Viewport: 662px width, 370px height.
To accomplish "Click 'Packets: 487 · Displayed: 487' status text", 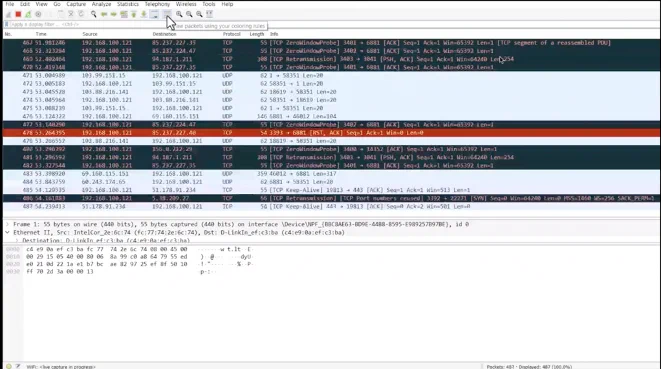I will click(529, 367).
